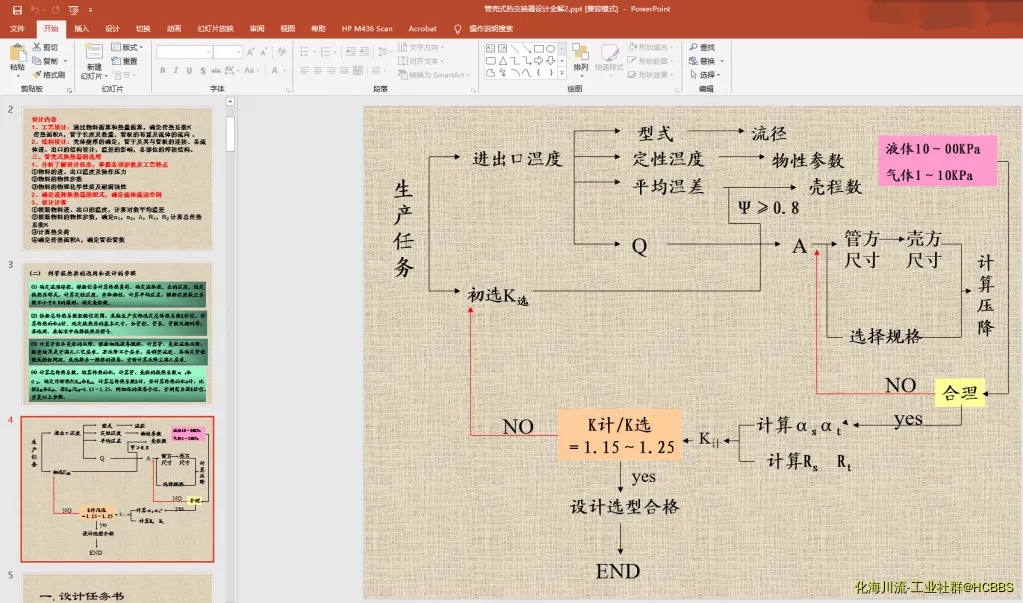Click the Numbering list icon
The height and width of the screenshot is (603, 1023).
[325, 52]
